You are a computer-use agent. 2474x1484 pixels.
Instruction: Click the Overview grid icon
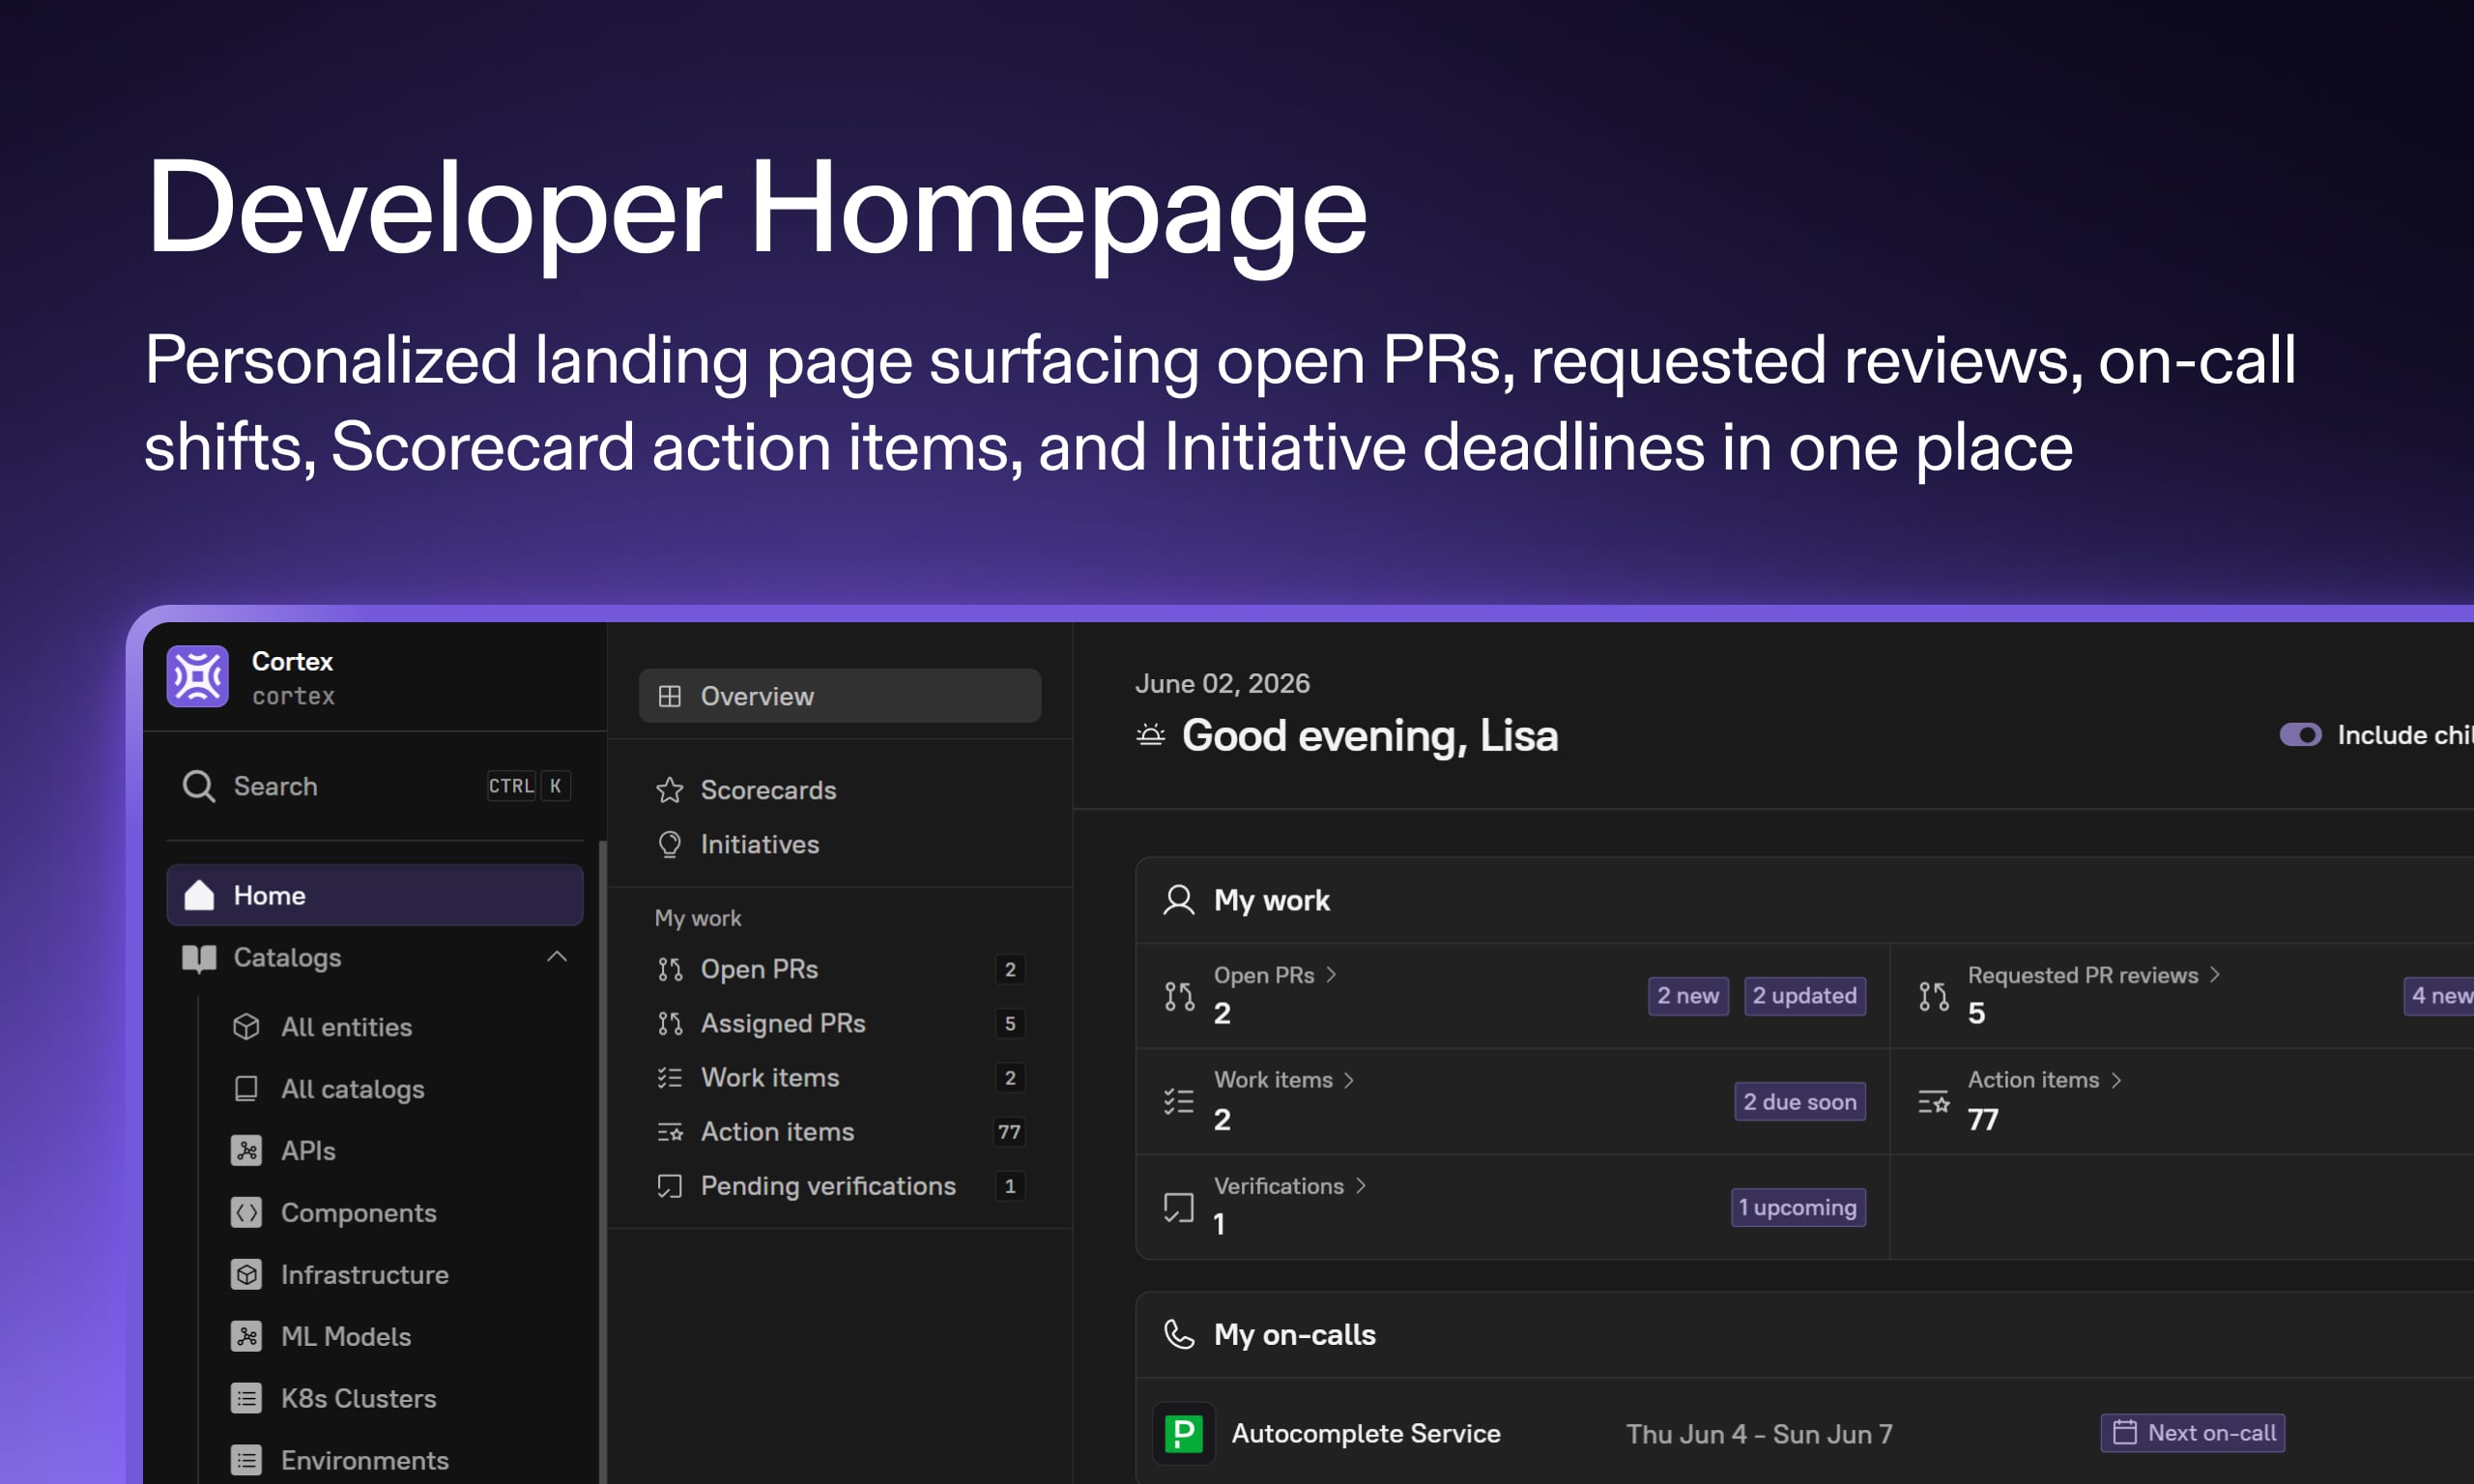[x=670, y=696]
